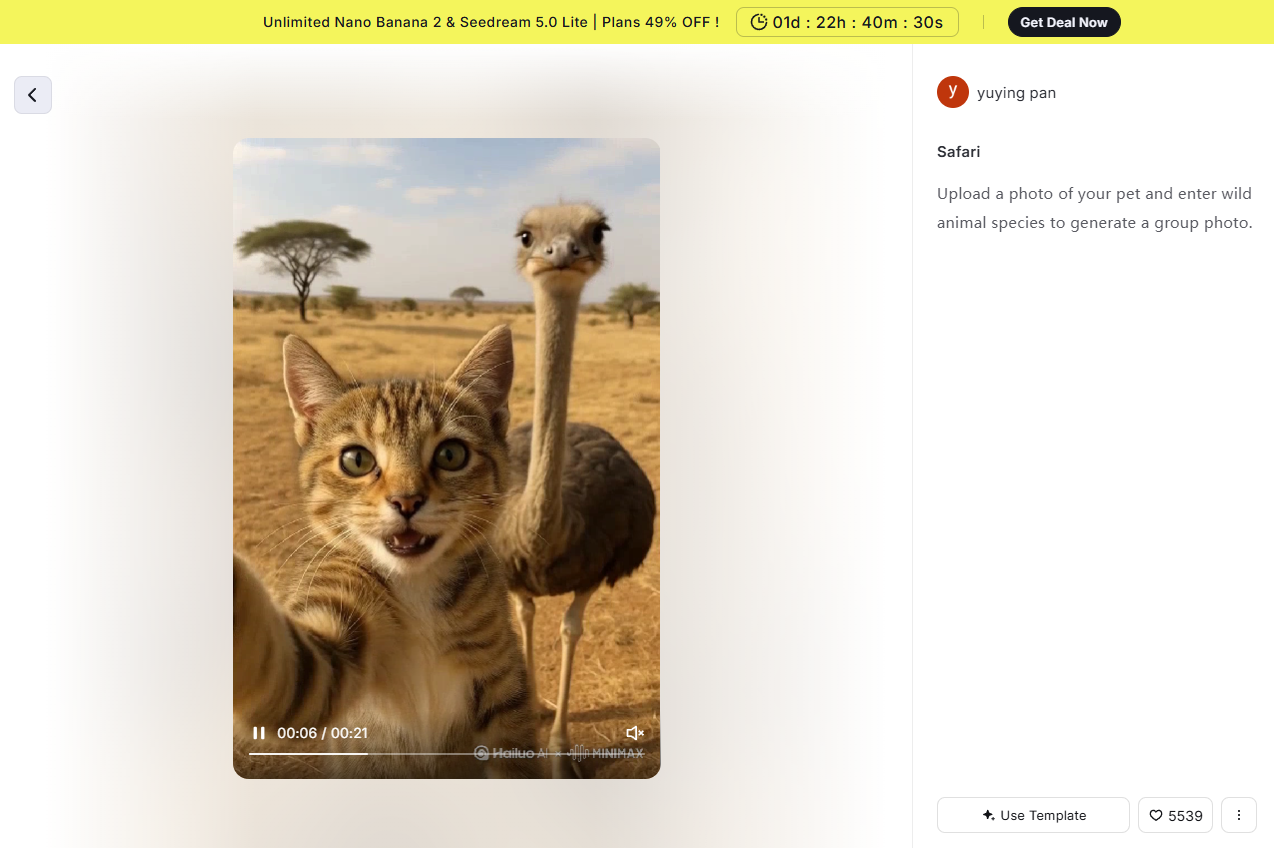The height and width of the screenshot is (848, 1274).
Task: Click the back chevron arrow
Action: 32,94
